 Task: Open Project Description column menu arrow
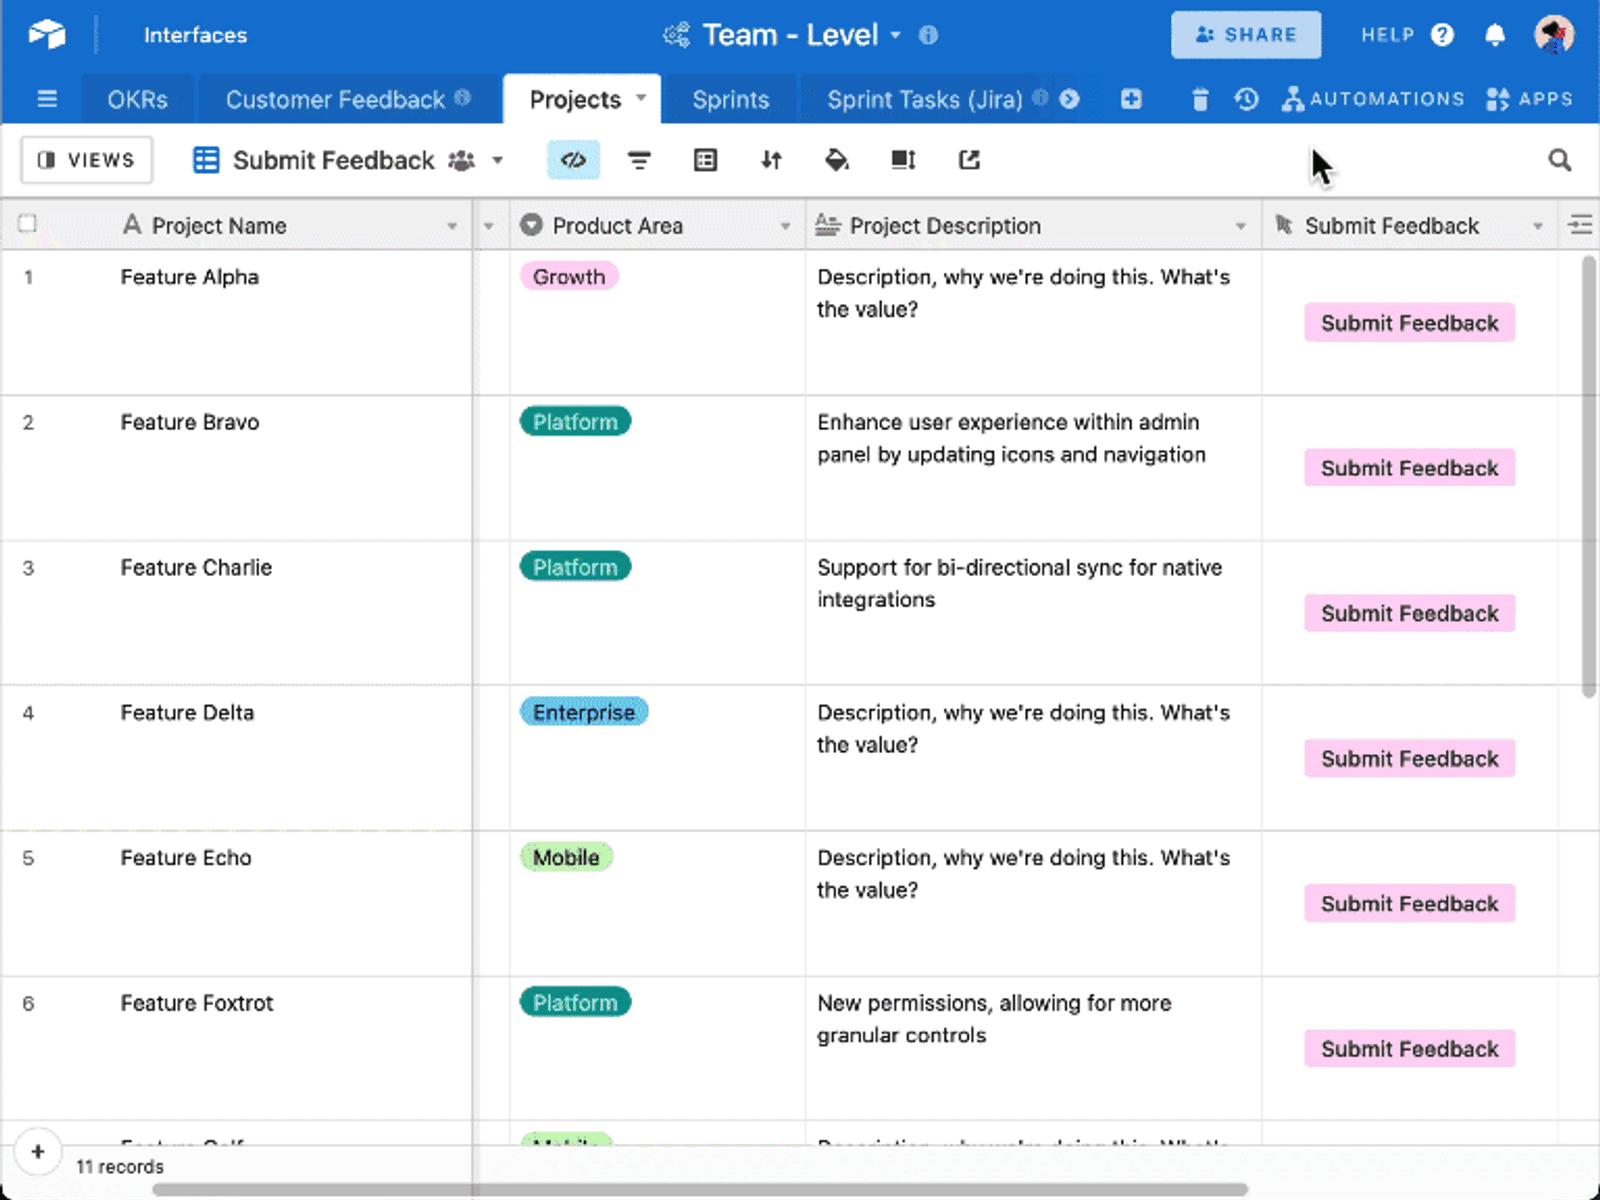click(1240, 226)
